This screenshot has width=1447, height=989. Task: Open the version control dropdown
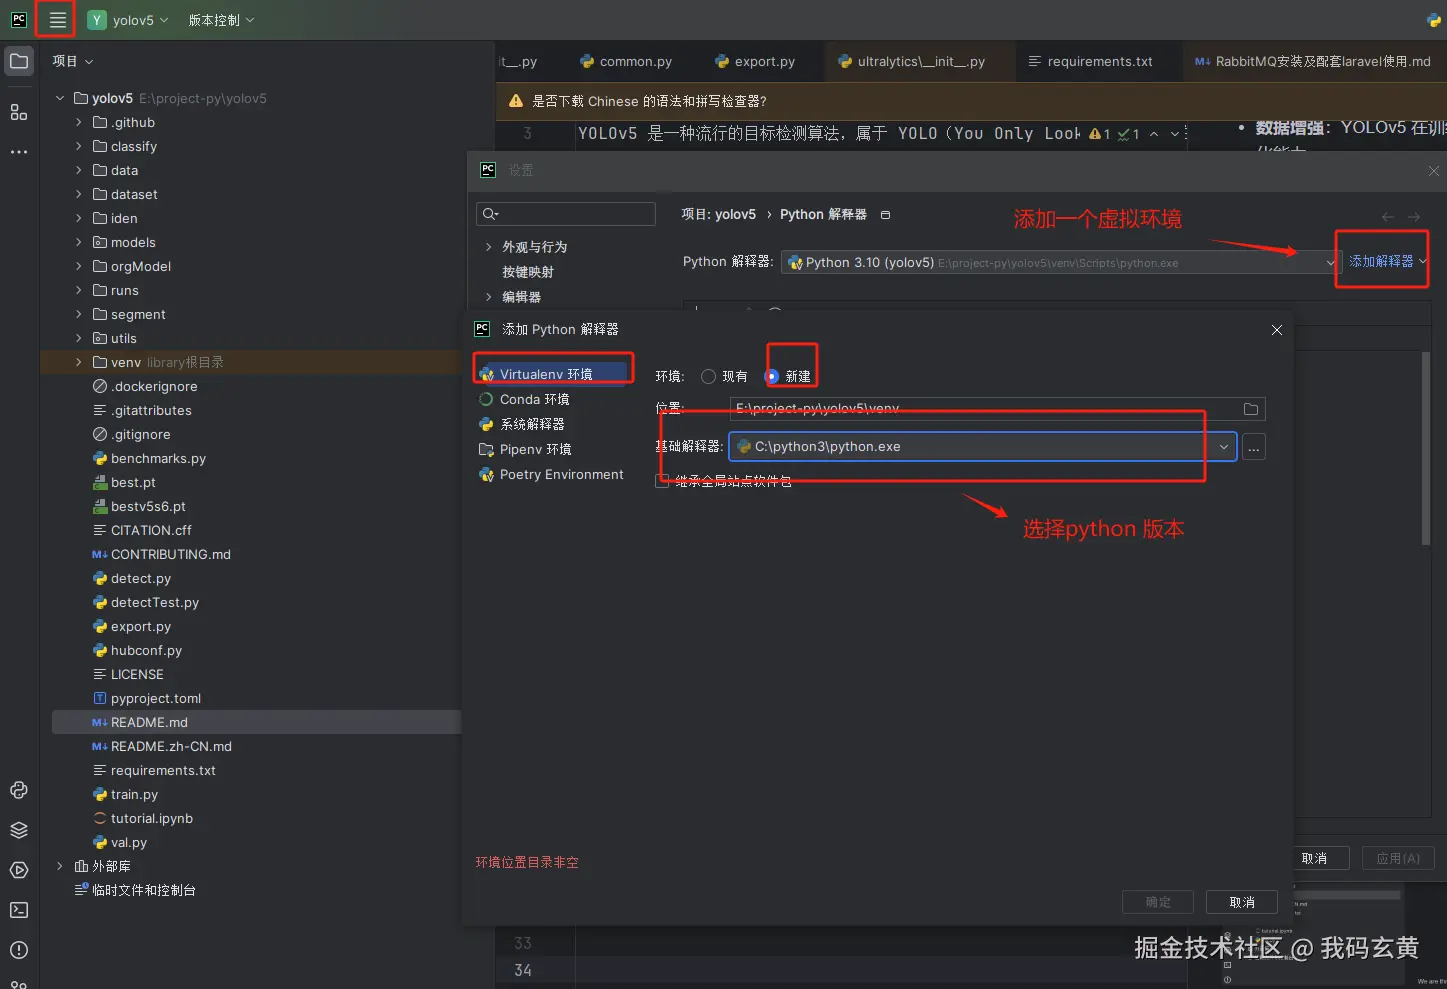tap(221, 20)
